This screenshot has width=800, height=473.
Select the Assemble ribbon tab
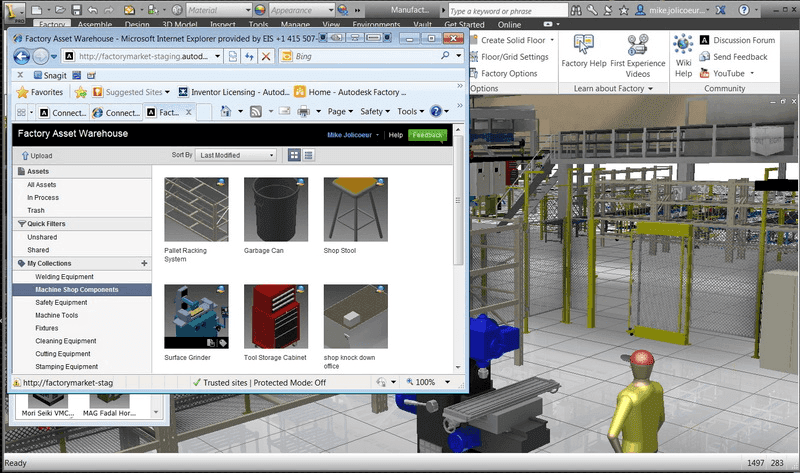(95, 24)
